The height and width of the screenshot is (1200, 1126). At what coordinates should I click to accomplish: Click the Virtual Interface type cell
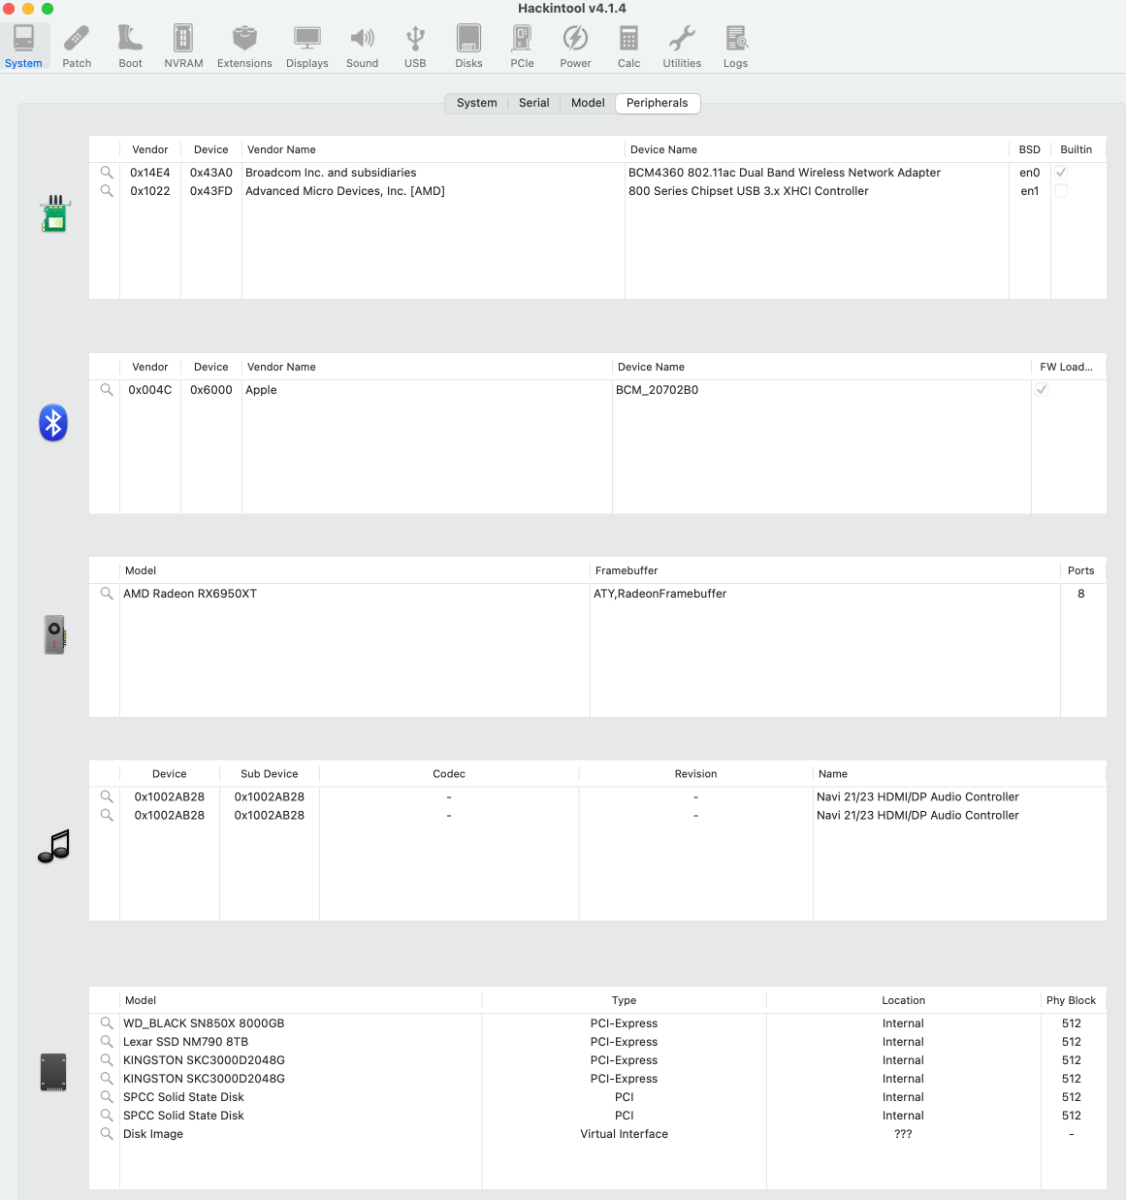[x=624, y=1133]
